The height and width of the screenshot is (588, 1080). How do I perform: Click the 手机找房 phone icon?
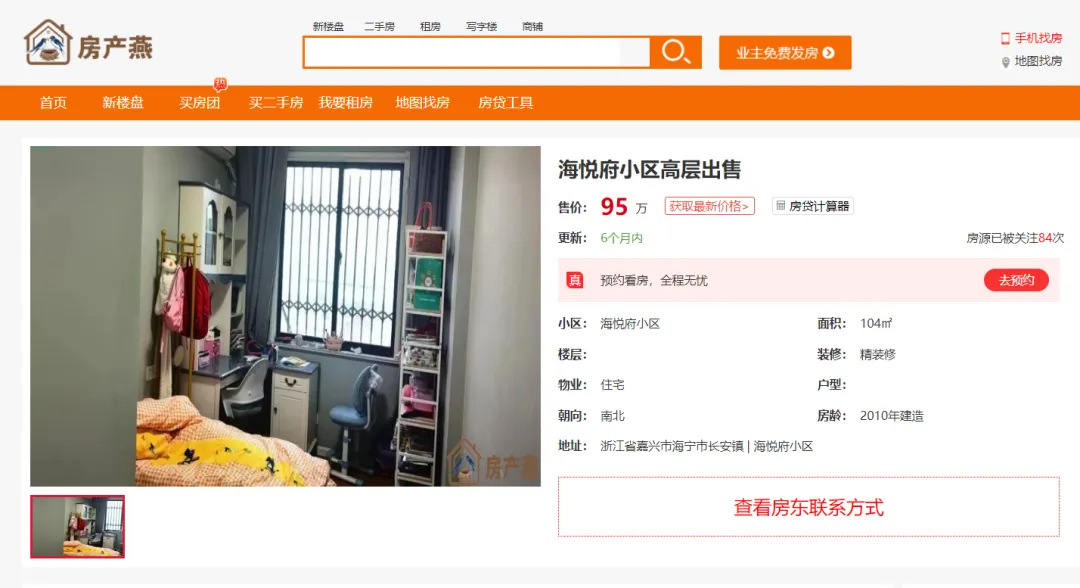click(1005, 39)
